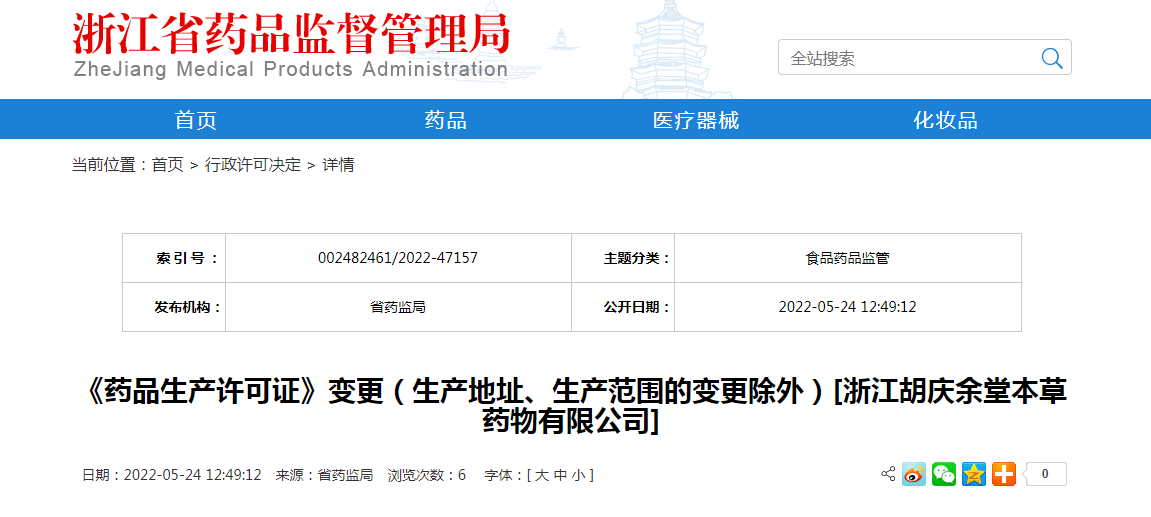Select index number 002482461/2022-47157
This screenshot has width=1151, height=517.
[398, 258]
